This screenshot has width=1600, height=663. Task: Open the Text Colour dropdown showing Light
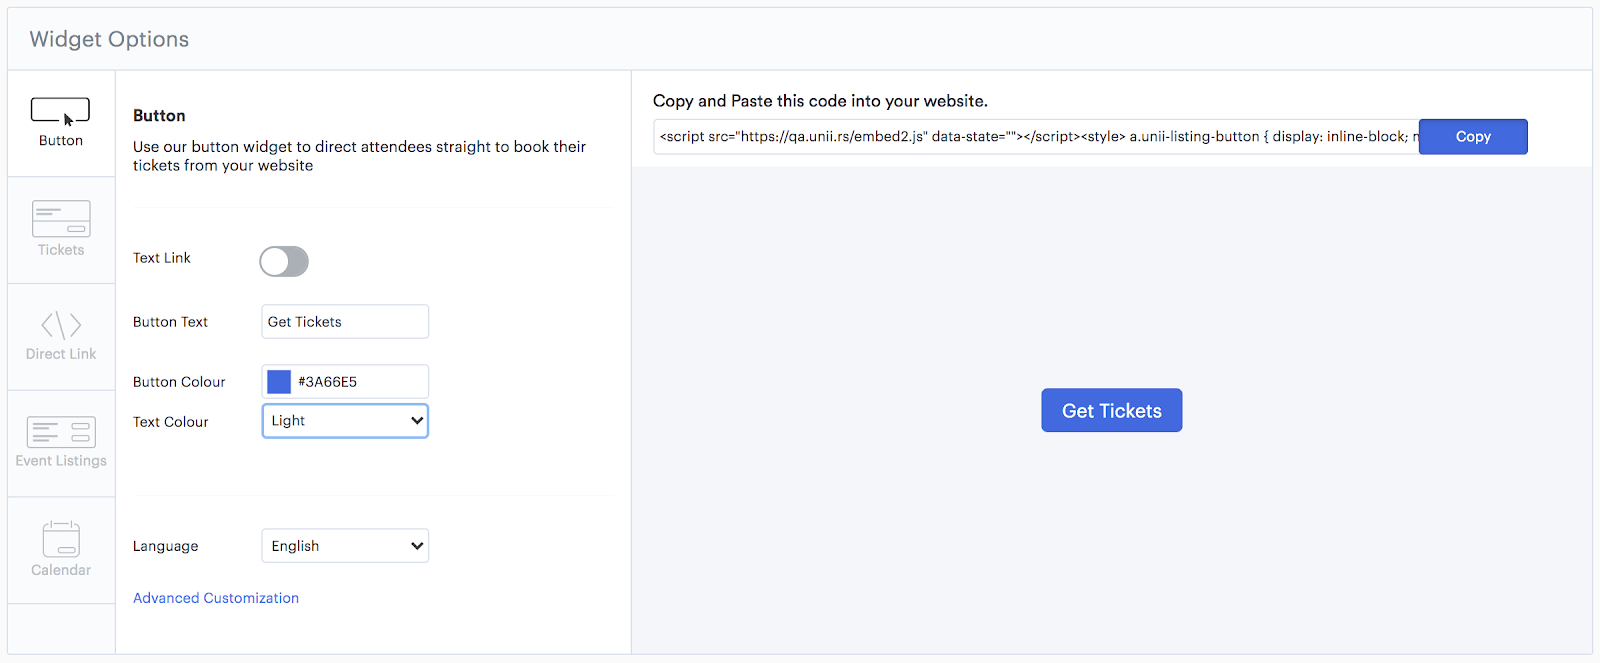tap(344, 421)
